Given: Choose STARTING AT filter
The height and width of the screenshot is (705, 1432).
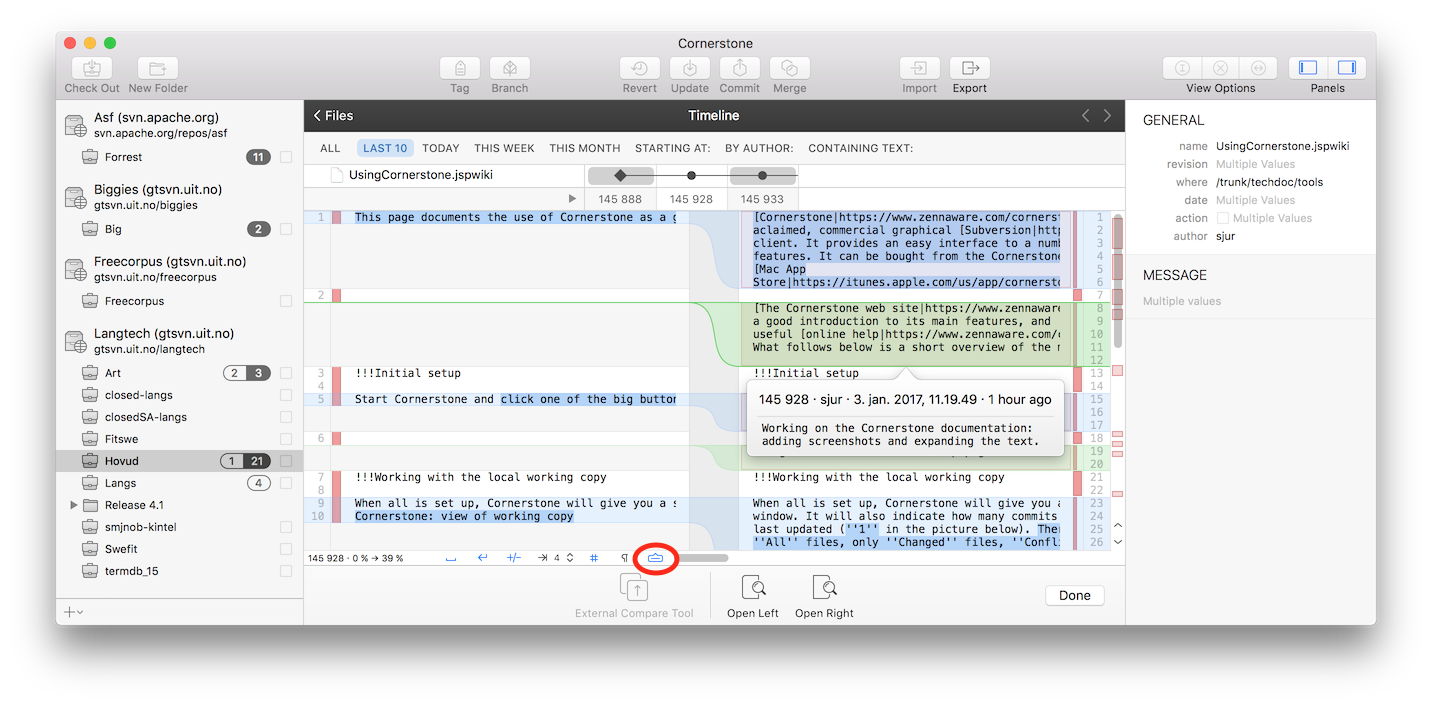Looking at the screenshot, I should [673, 148].
